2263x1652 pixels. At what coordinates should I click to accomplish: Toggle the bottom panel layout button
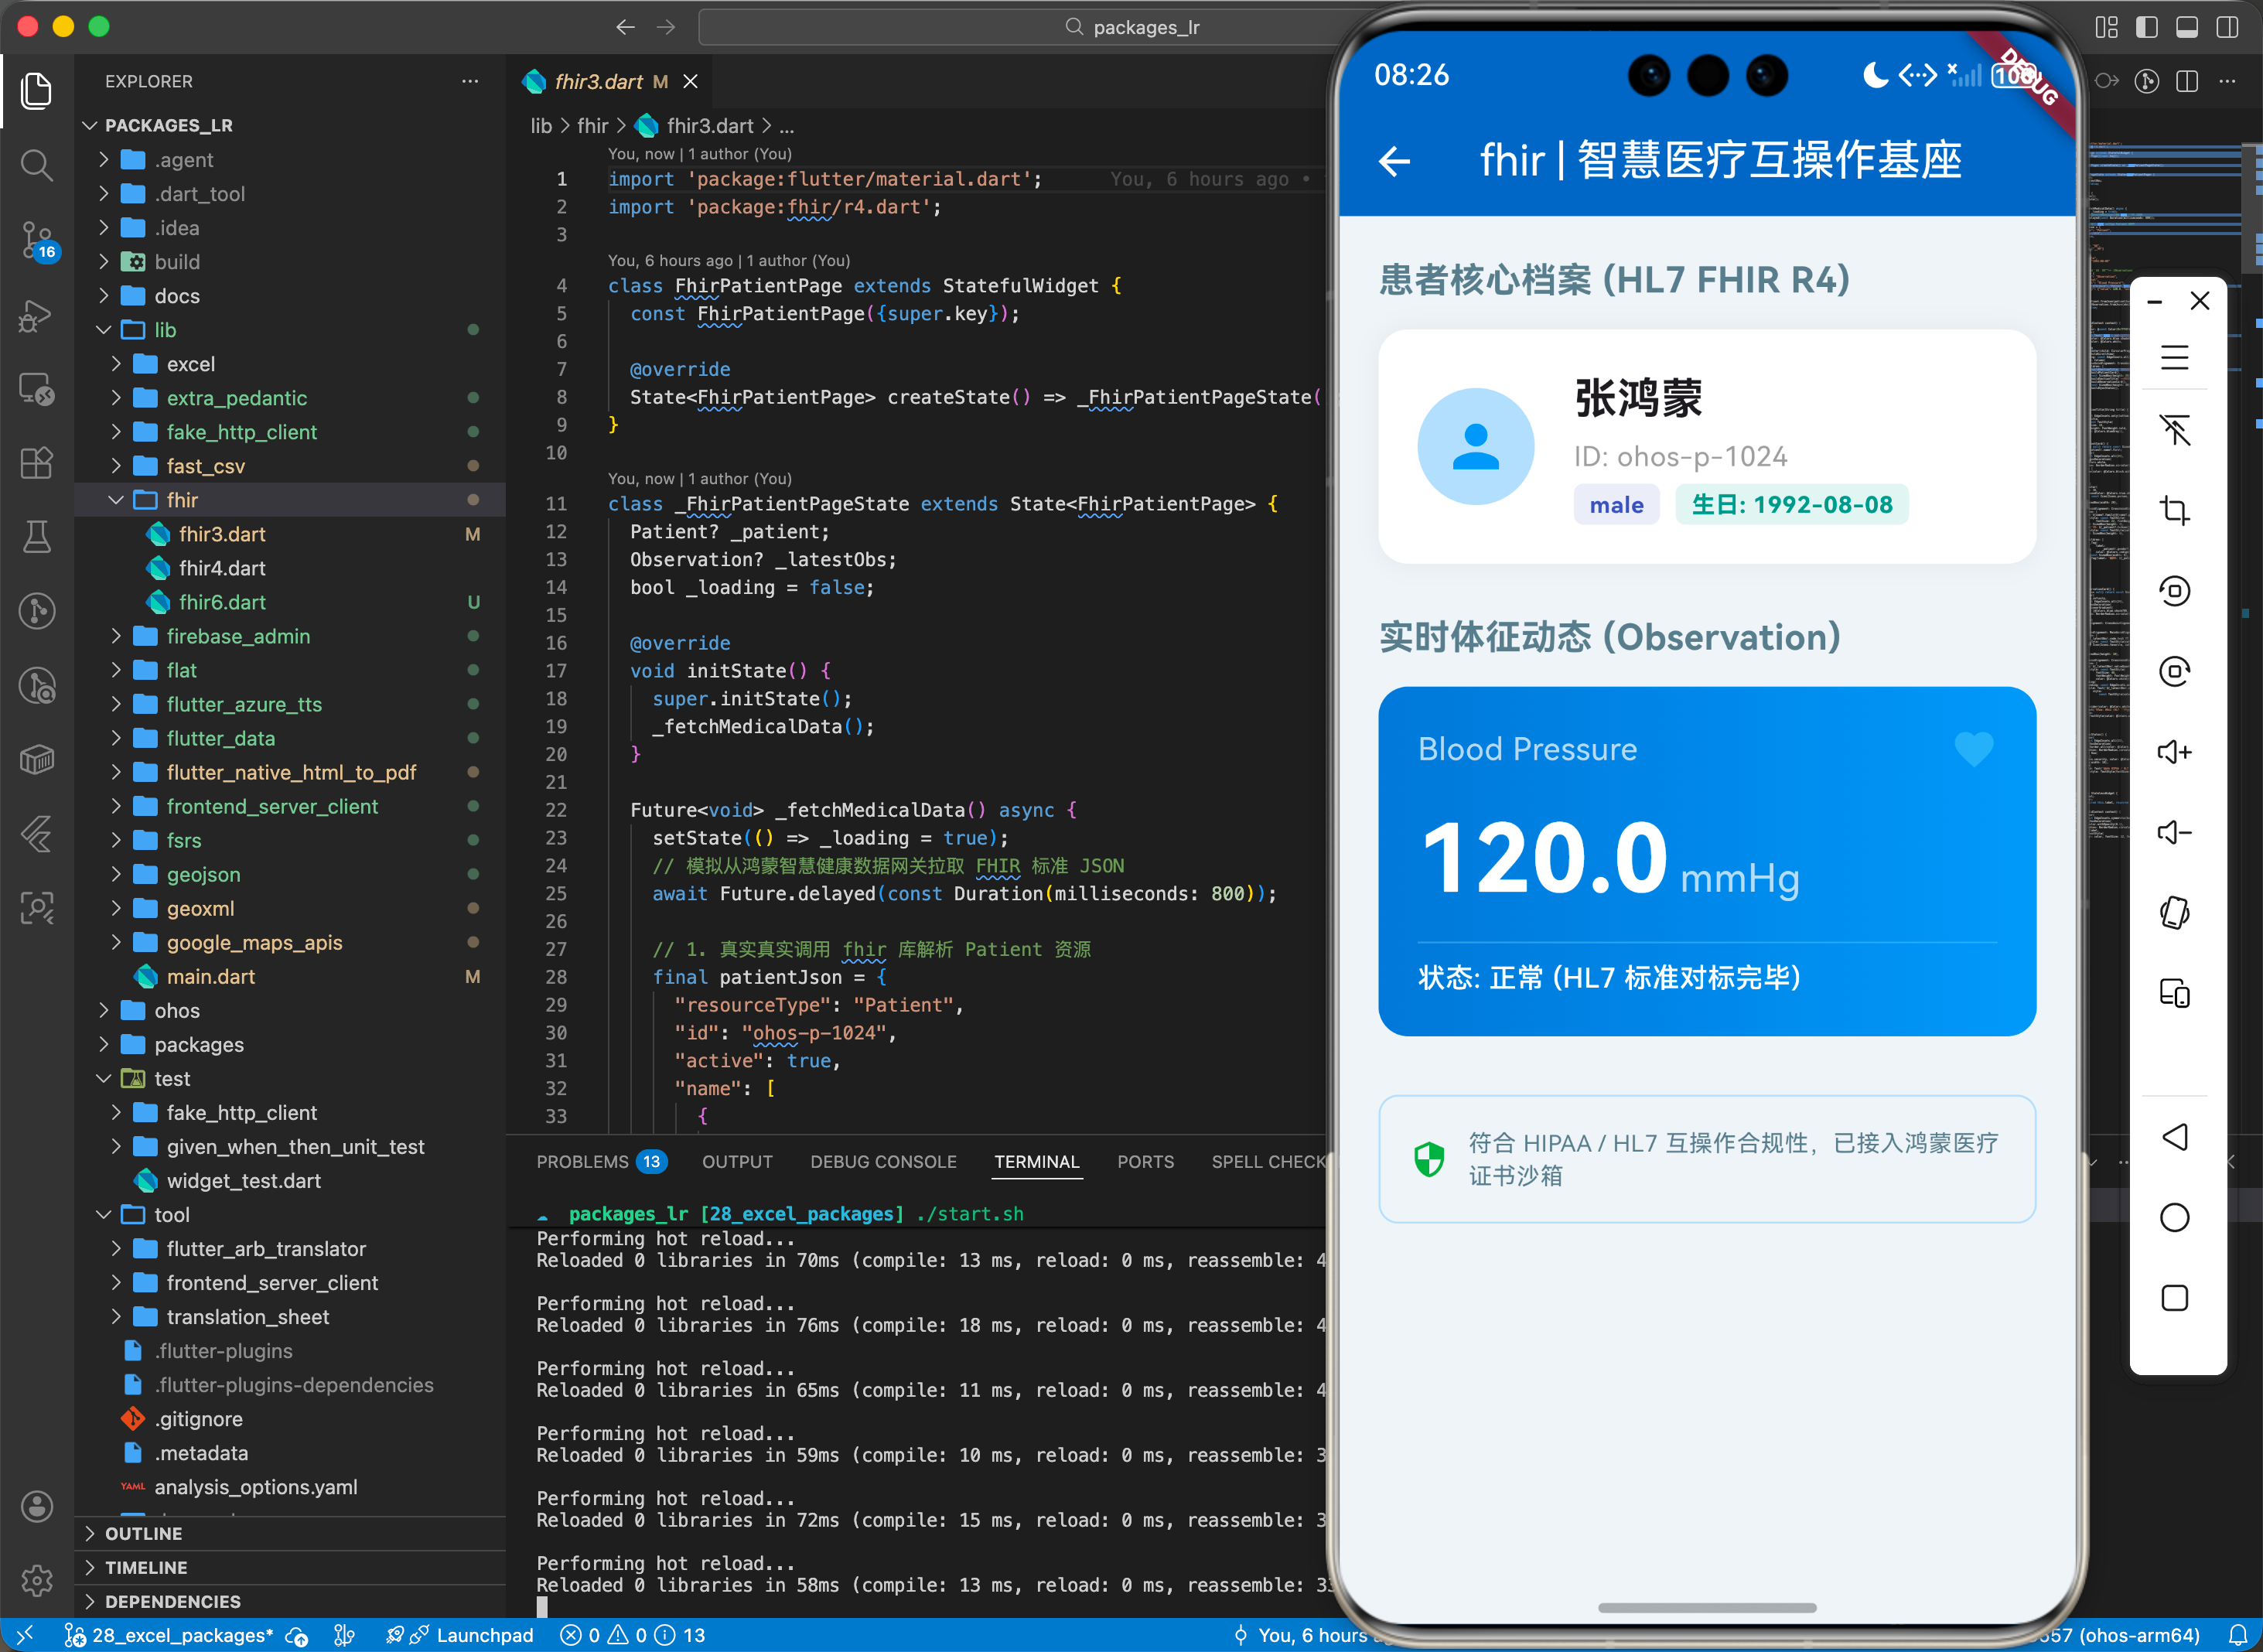(2187, 27)
